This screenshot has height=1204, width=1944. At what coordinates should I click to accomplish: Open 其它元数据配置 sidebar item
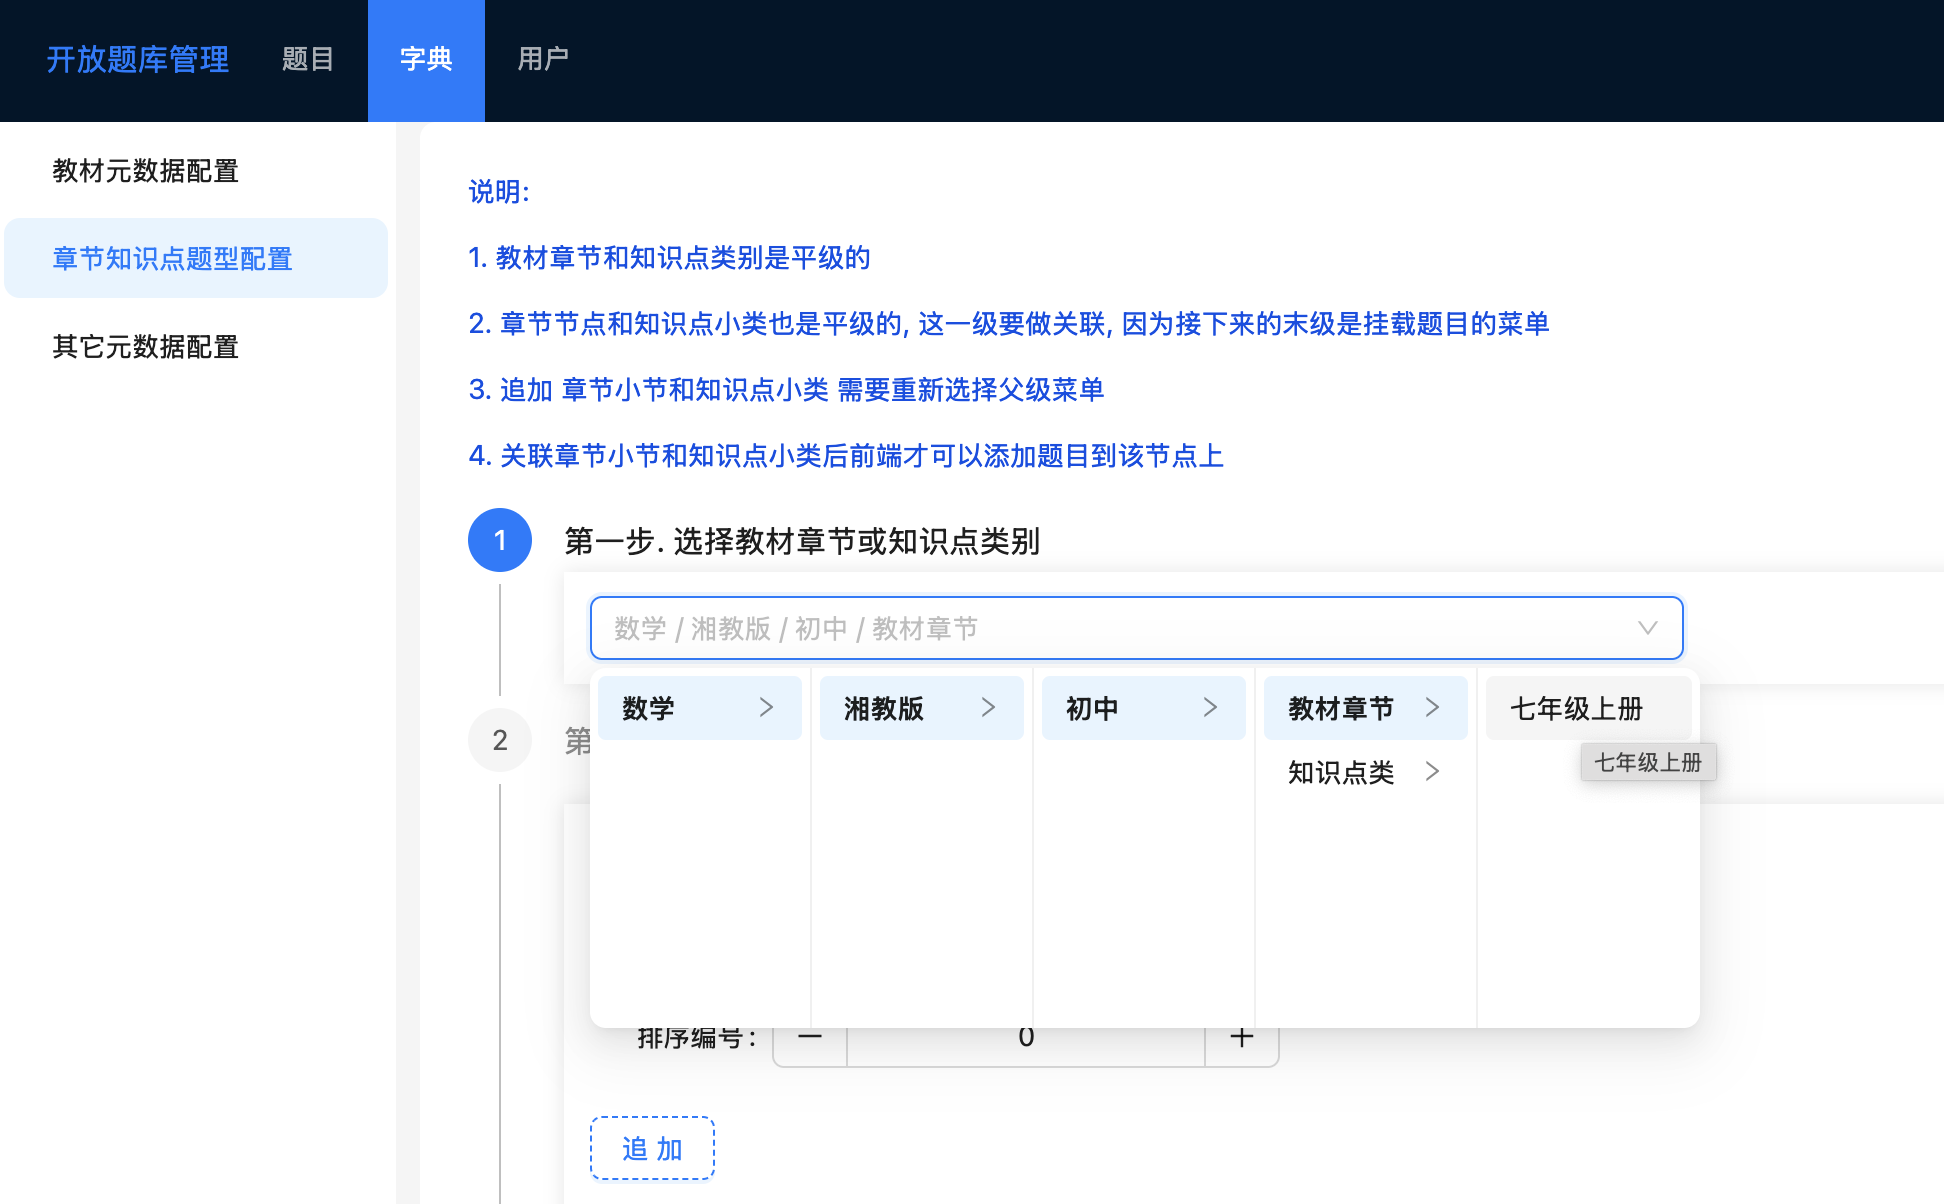pos(146,347)
